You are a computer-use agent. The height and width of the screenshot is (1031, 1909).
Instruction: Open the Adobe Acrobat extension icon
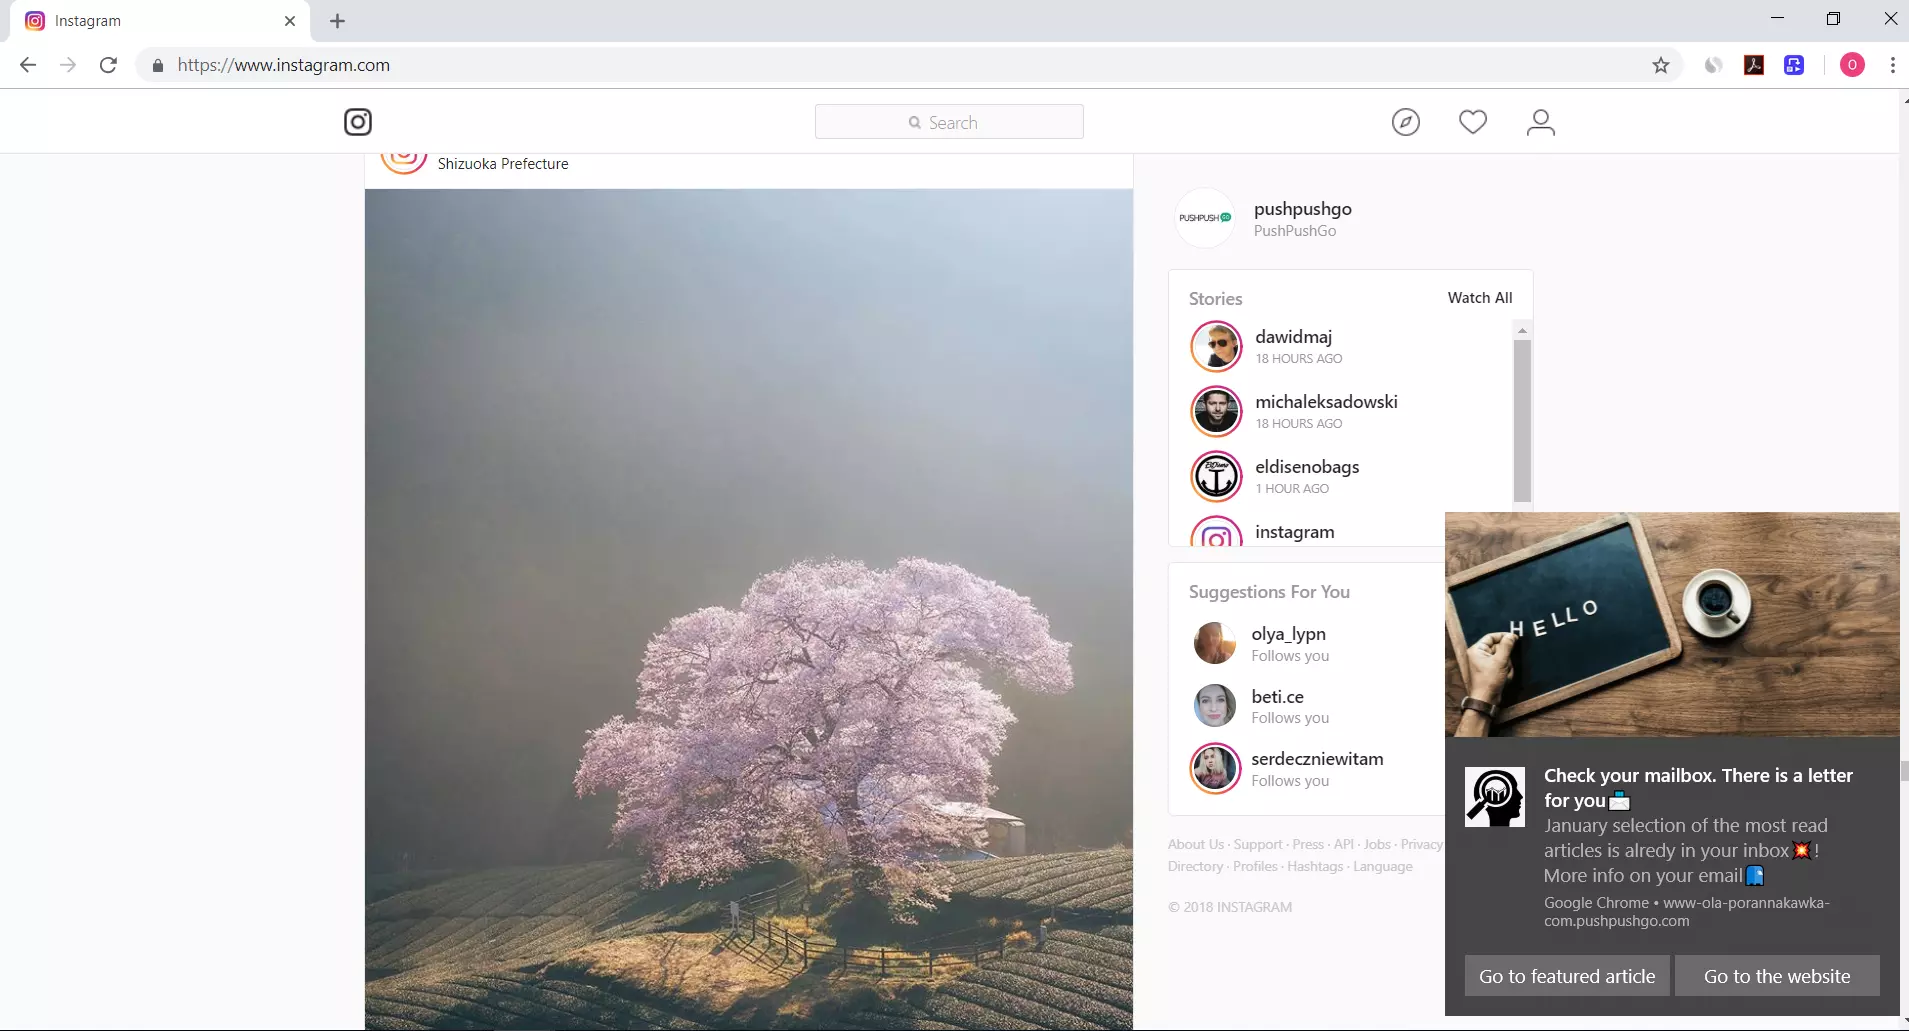[1754, 65]
